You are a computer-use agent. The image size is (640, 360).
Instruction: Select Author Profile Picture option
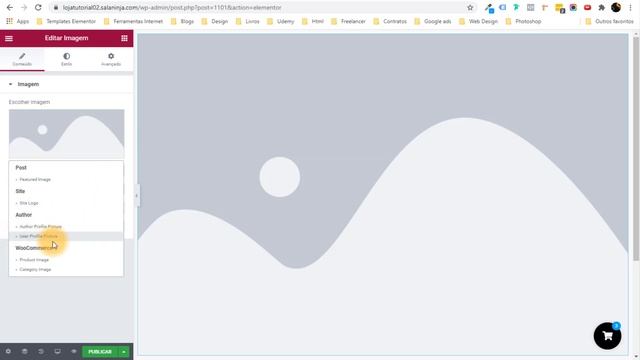pos(40,226)
